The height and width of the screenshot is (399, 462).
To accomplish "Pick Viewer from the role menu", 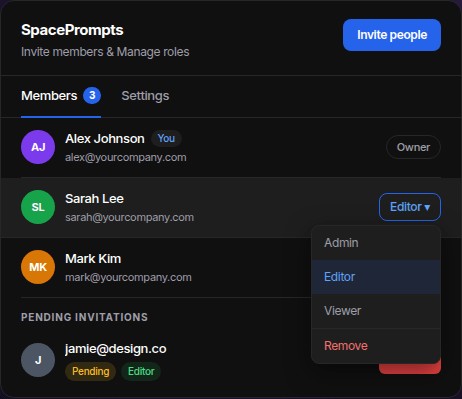I will point(376,311).
